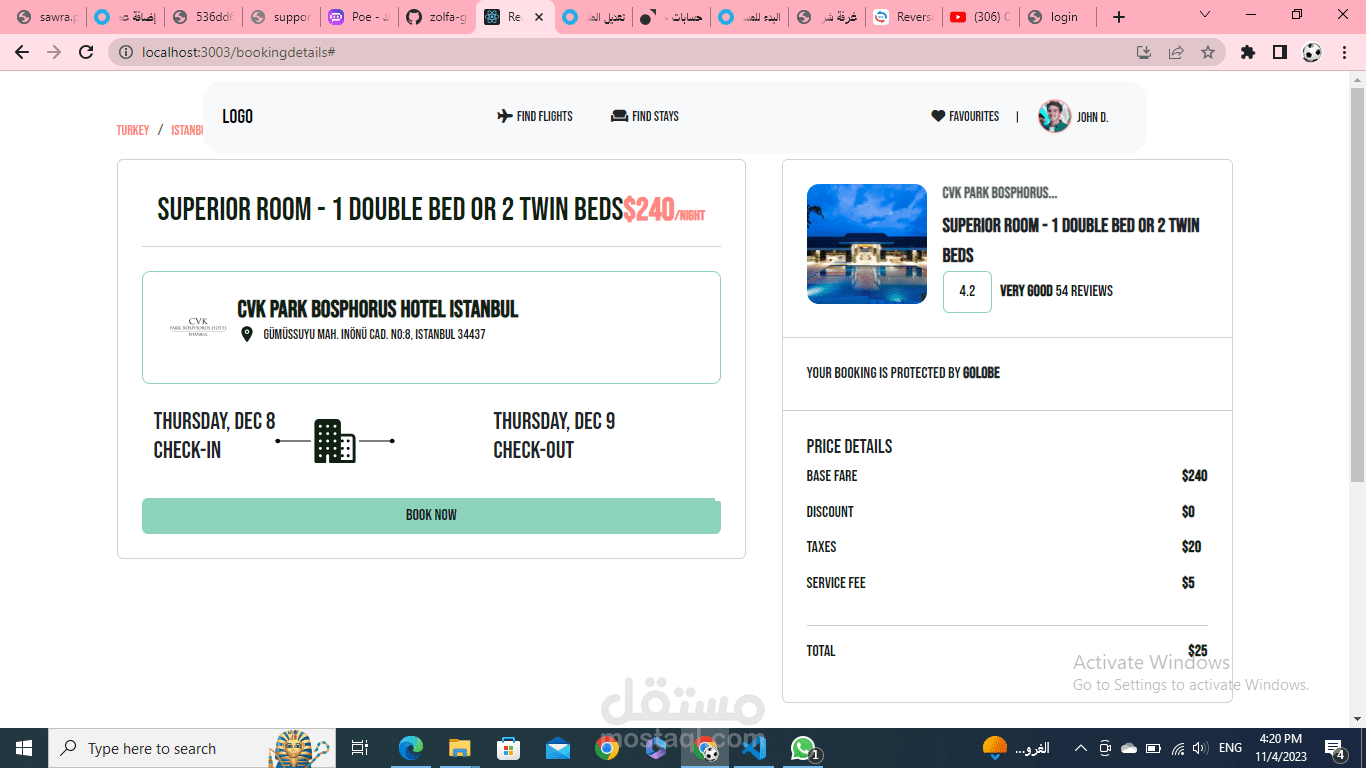1366x768 pixels.
Task: Click the Total $25 value
Action: point(1197,651)
